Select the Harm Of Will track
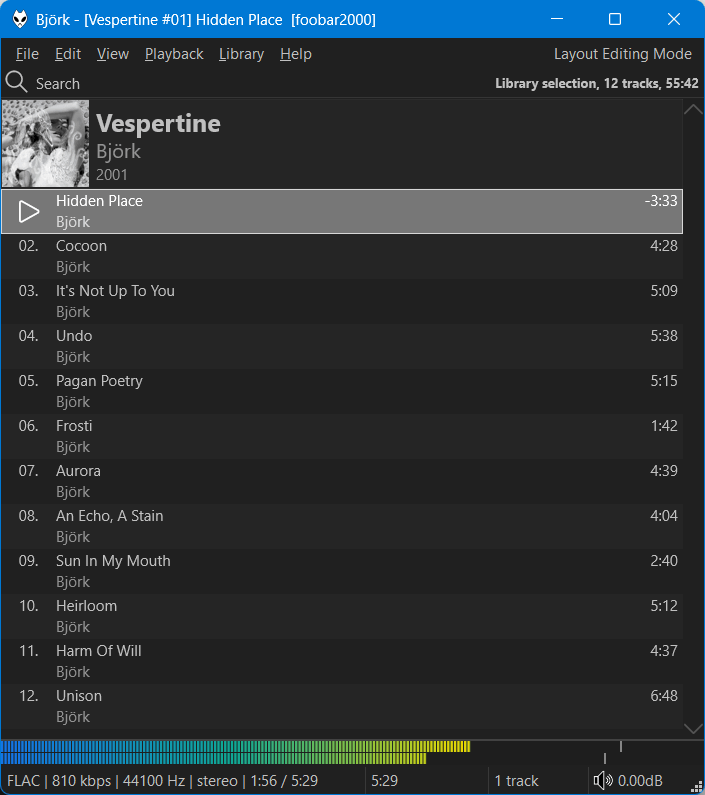 [342, 661]
